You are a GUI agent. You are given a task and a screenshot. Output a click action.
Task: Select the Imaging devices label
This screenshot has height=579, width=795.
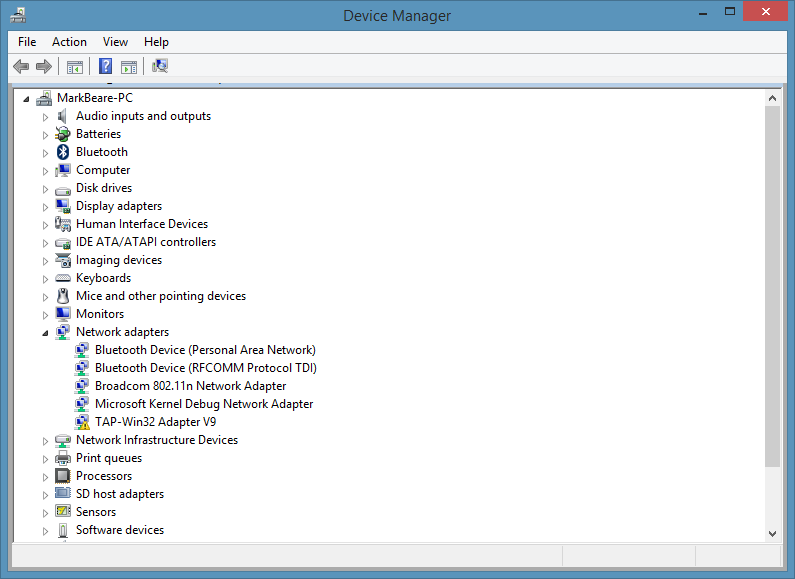[x=119, y=260]
